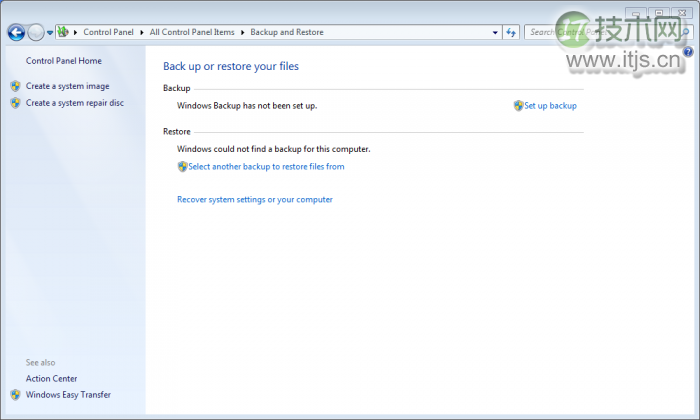Click the shield icon next to Set up backup
Image resolution: width=700 pixels, height=420 pixels.
pos(518,105)
